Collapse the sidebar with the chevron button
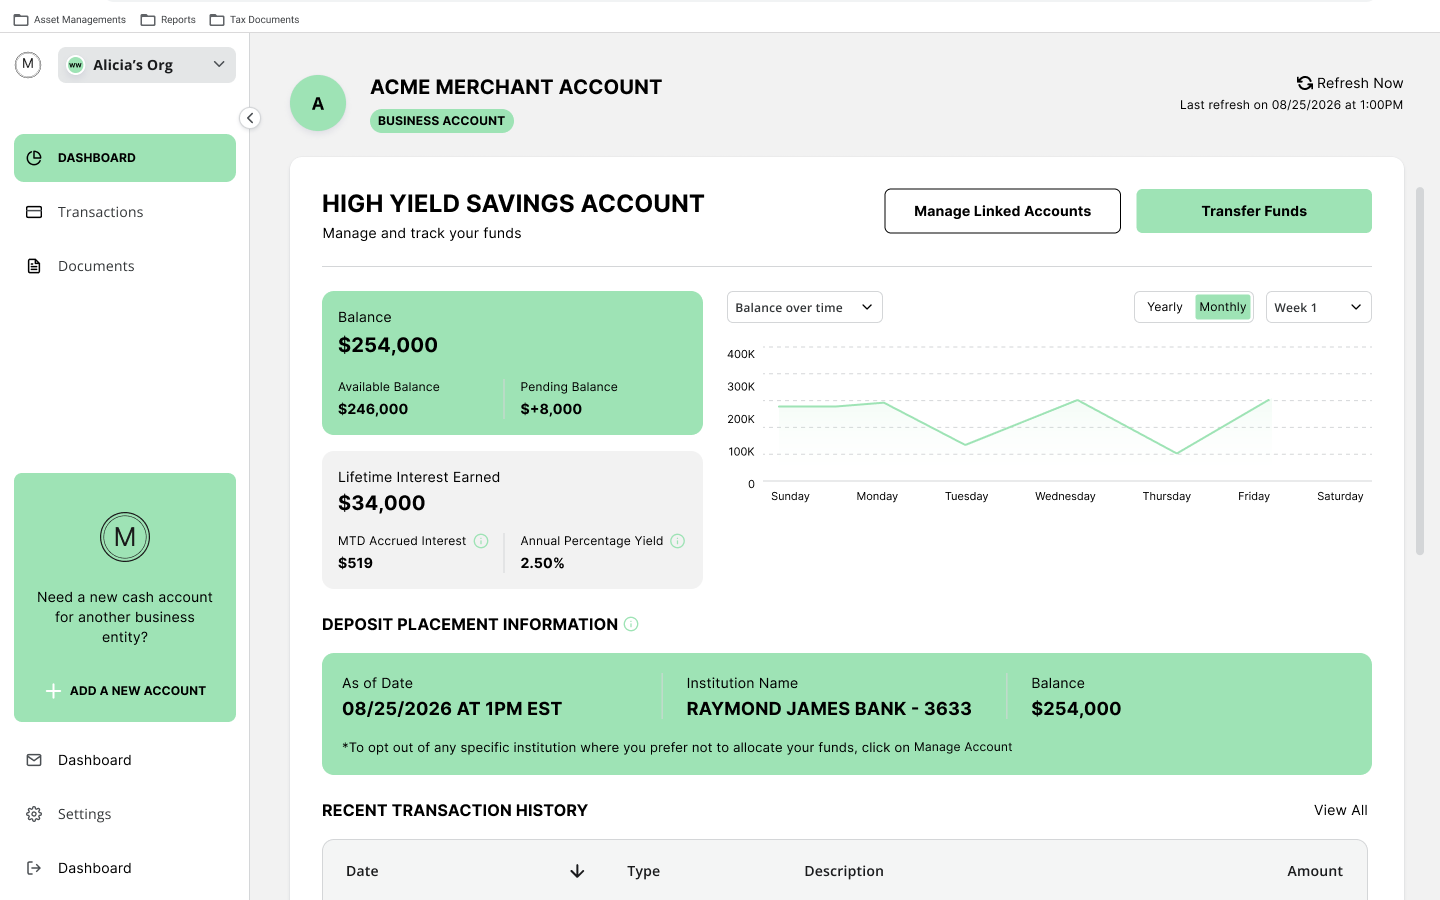Image resolution: width=1440 pixels, height=900 pixels. tap(250, 118)
